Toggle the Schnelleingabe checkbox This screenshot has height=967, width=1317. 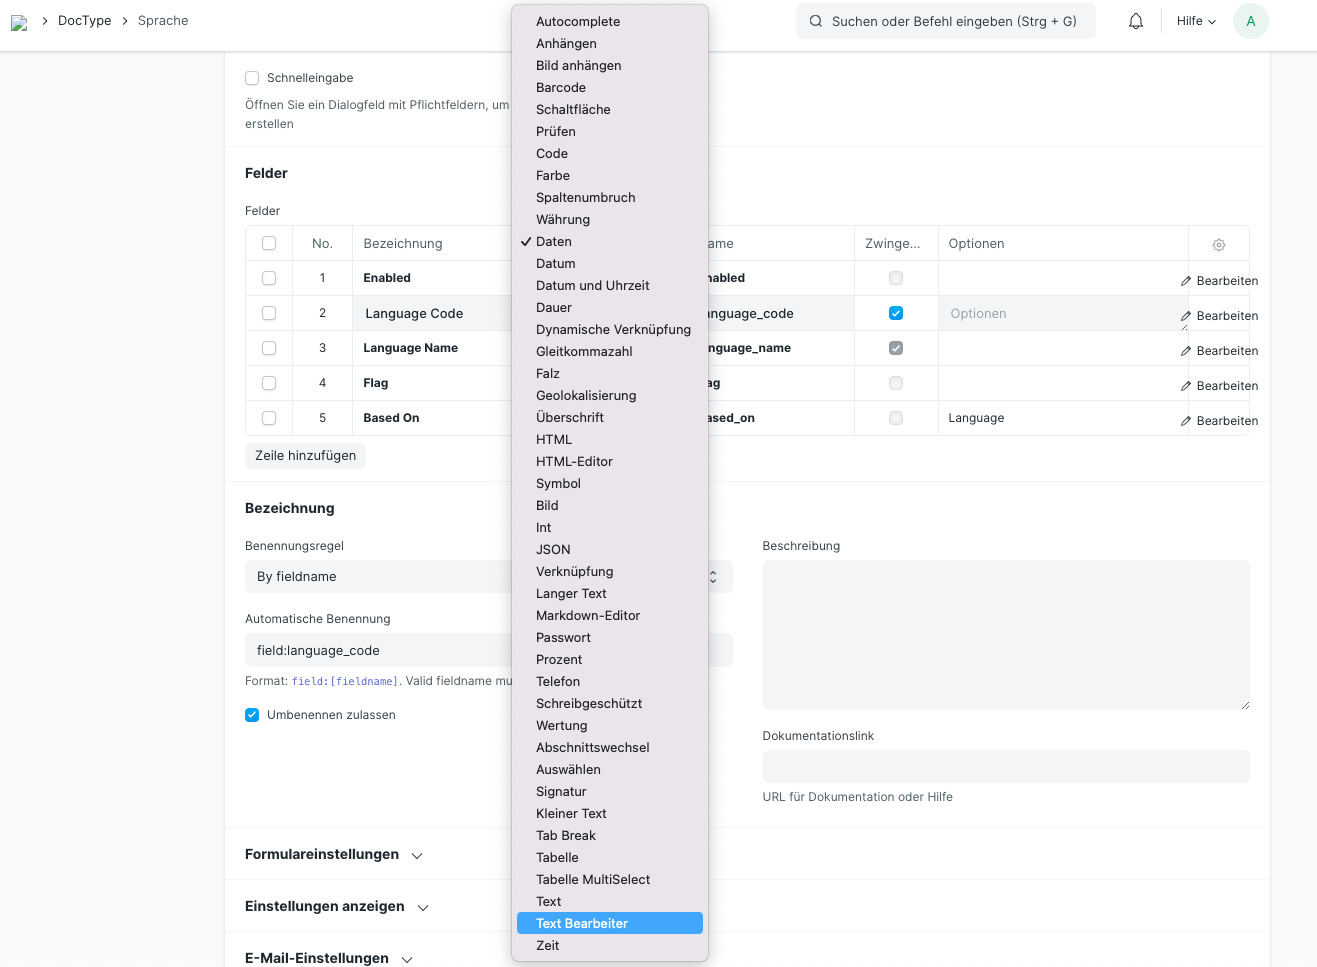click(252, 78)
